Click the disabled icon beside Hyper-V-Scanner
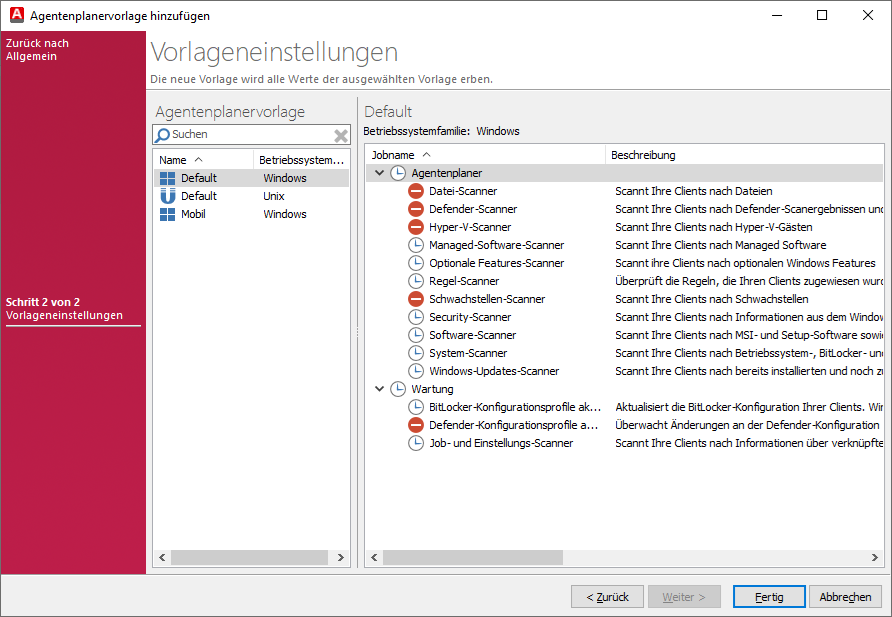 [416, 227]
